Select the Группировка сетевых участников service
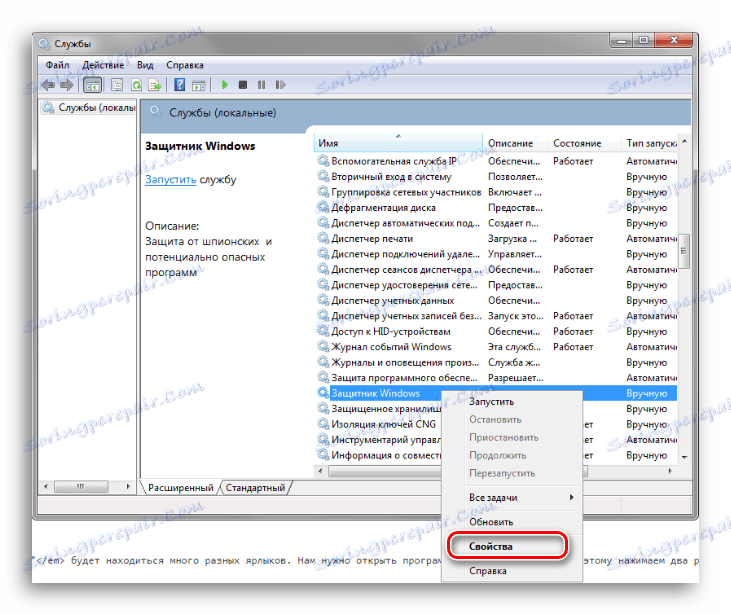The height and width of the screenshot is (615, 731). [x=497, y=192]
